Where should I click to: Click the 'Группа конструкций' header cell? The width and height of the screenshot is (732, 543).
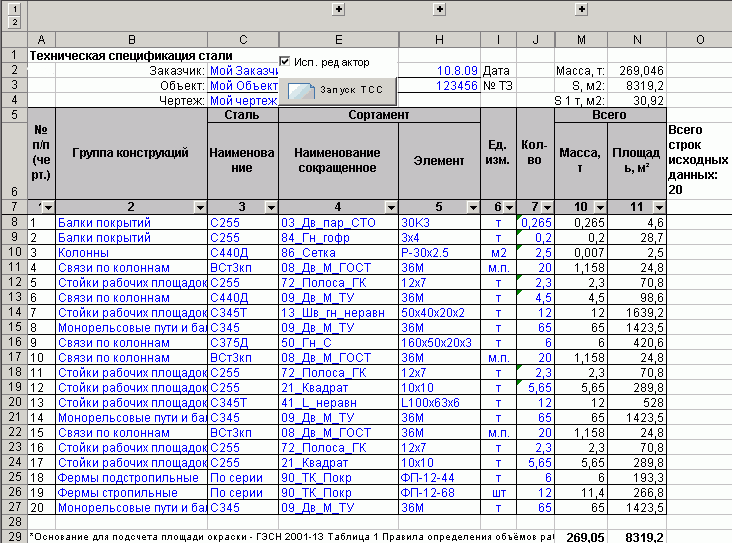pos(131,153)
